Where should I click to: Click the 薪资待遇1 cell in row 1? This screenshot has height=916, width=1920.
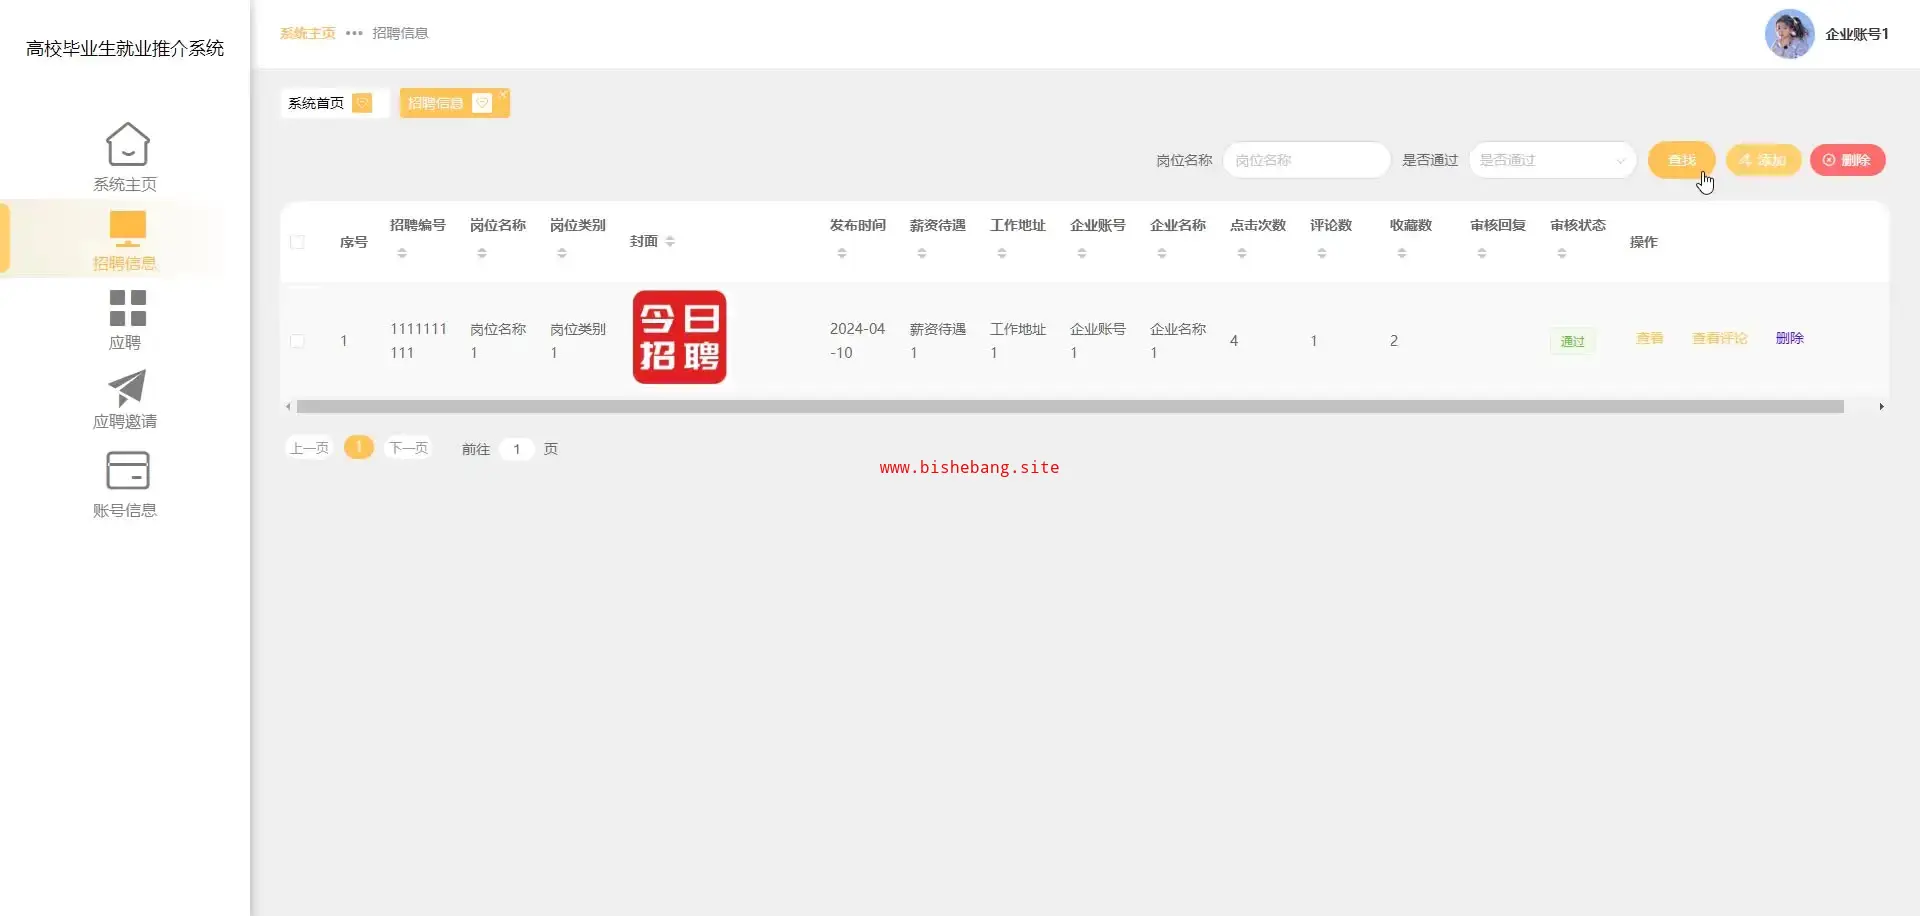(x=938, y=341)
